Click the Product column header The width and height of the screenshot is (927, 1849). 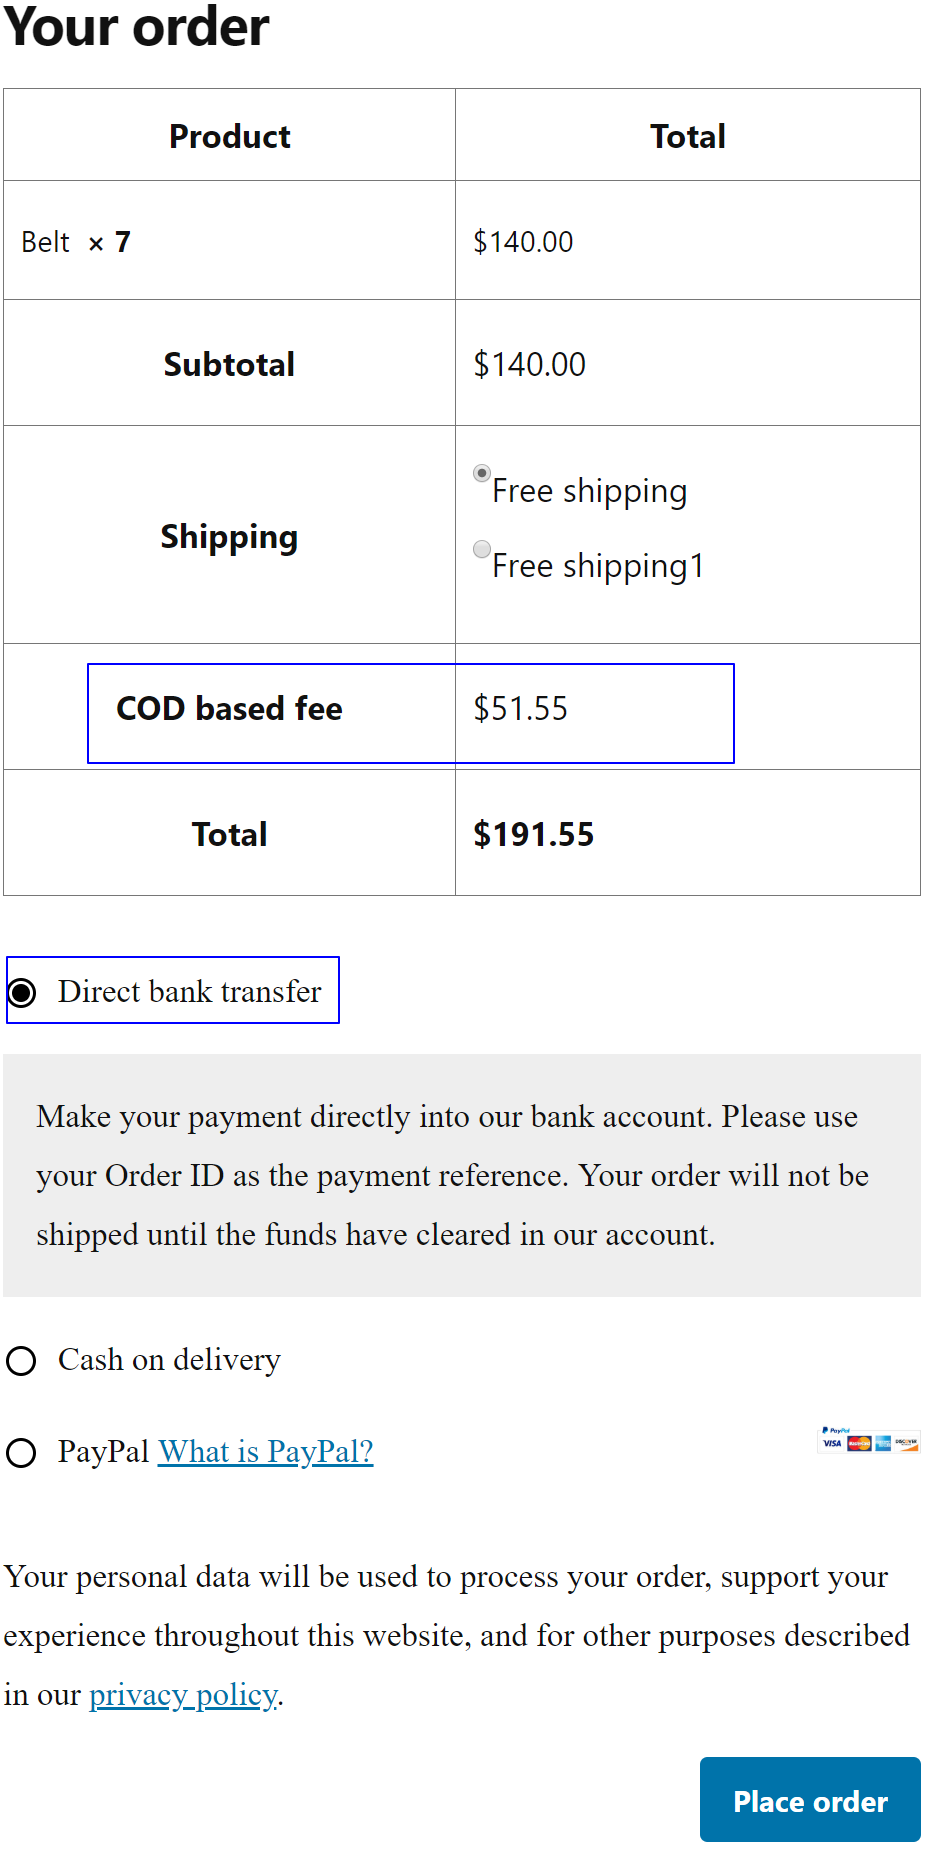click(x=229, y=135)
